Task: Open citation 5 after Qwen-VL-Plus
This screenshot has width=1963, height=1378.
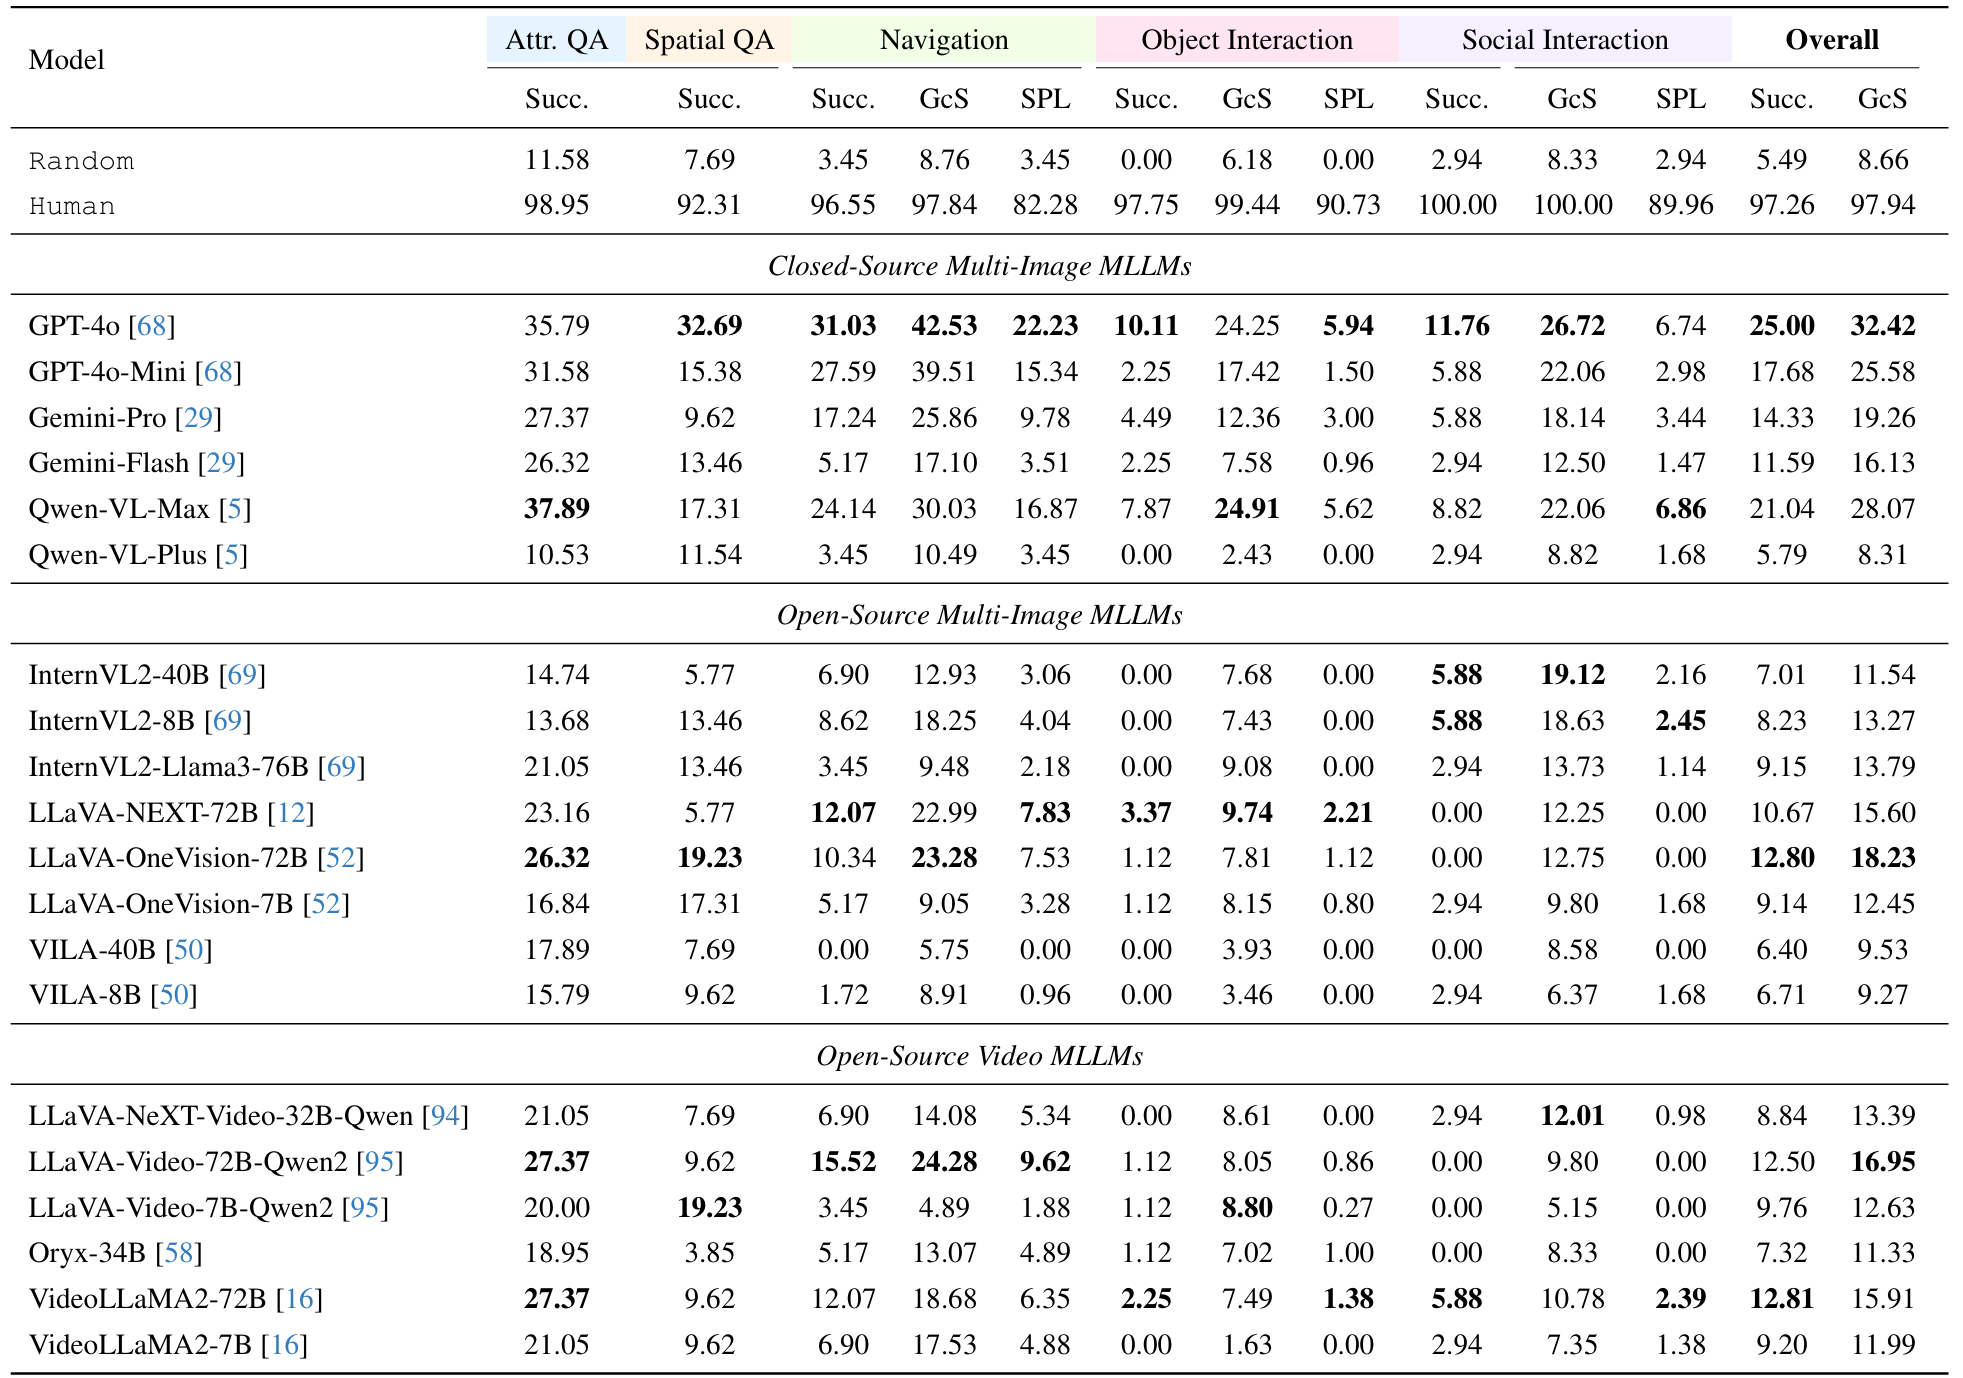Action: tap(231, 555)
